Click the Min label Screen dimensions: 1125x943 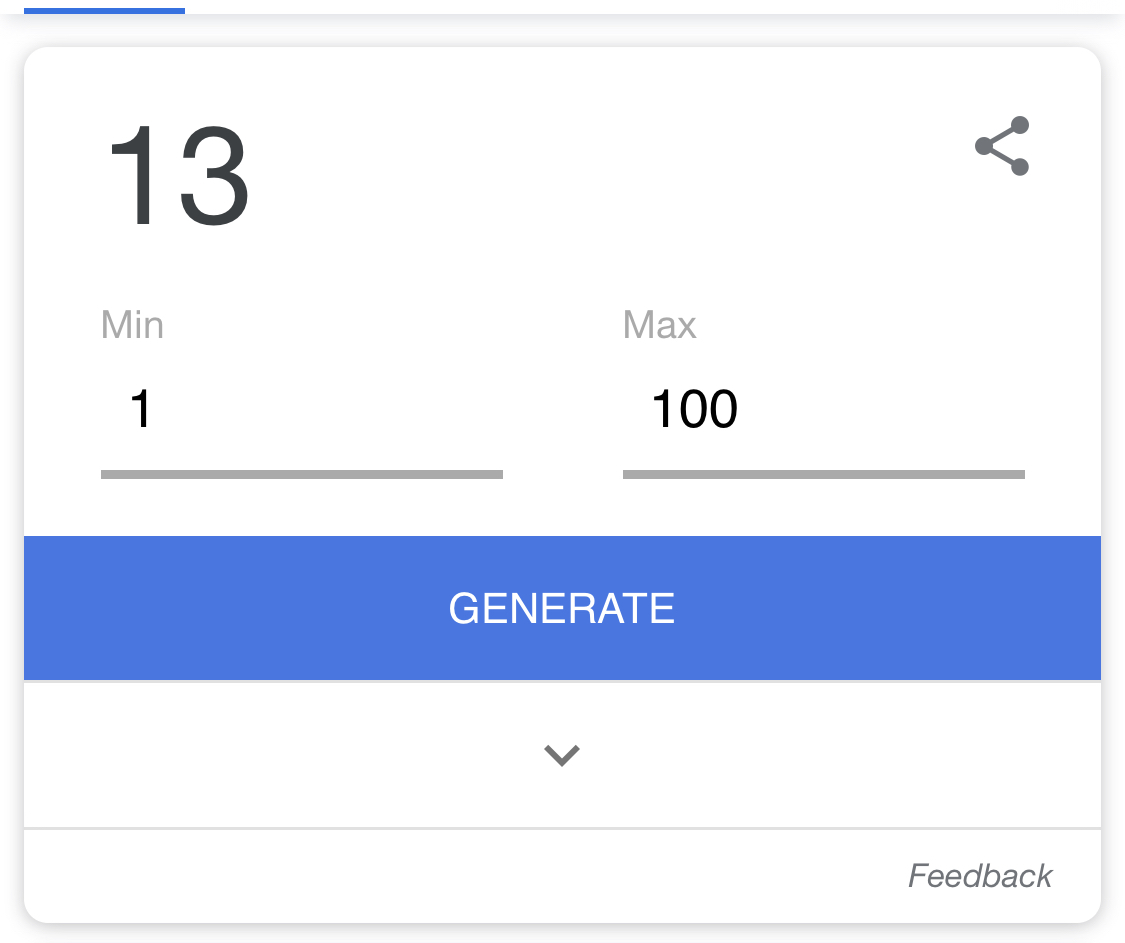pyautogui.click(x=132, y=325)
